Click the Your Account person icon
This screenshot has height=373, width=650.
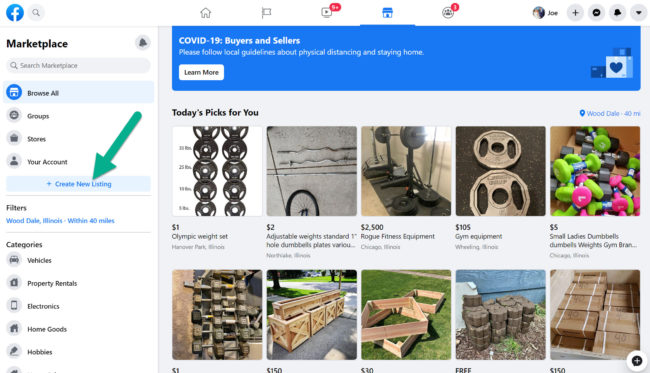(x=14, y=161)
